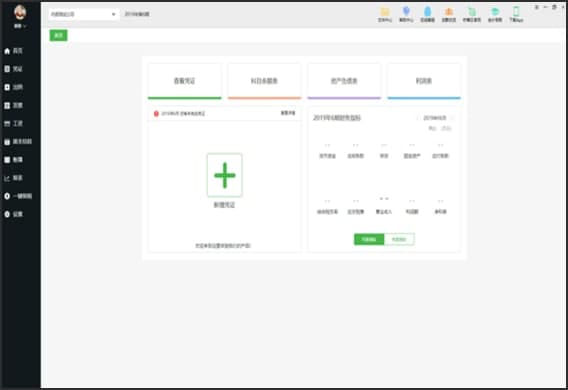This screenshot has height=390, width=568.
Task: Open the 设置 settings gear in sidebar
Action: pos(14,214)
